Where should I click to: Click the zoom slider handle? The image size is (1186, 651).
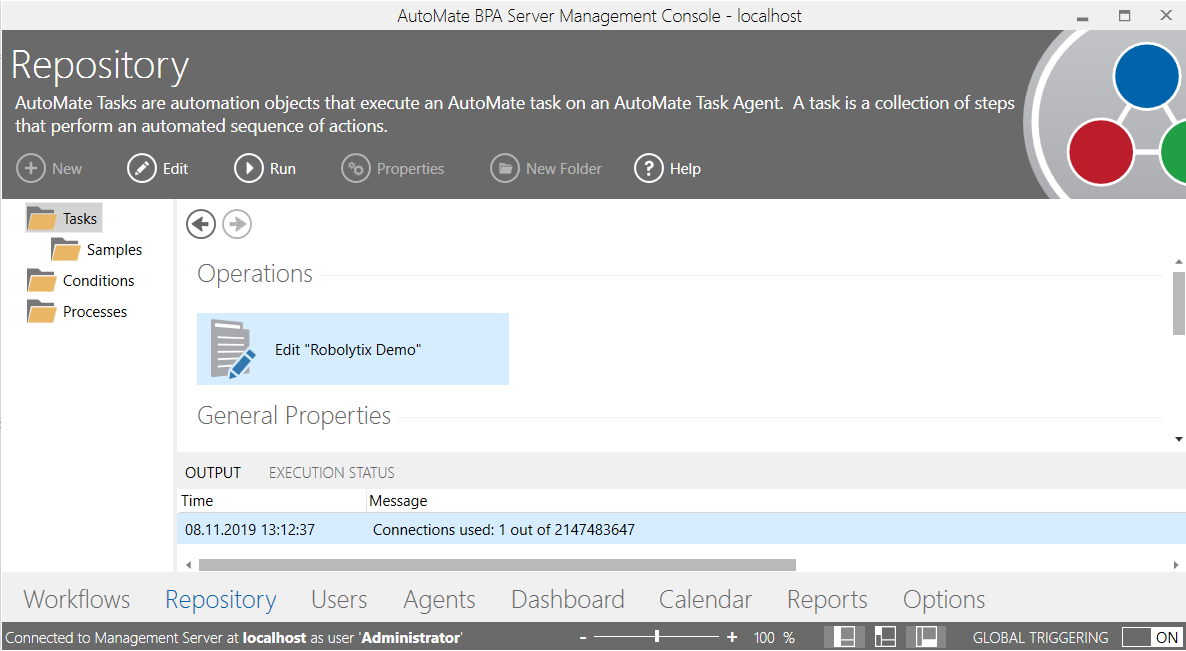point(657,637)
